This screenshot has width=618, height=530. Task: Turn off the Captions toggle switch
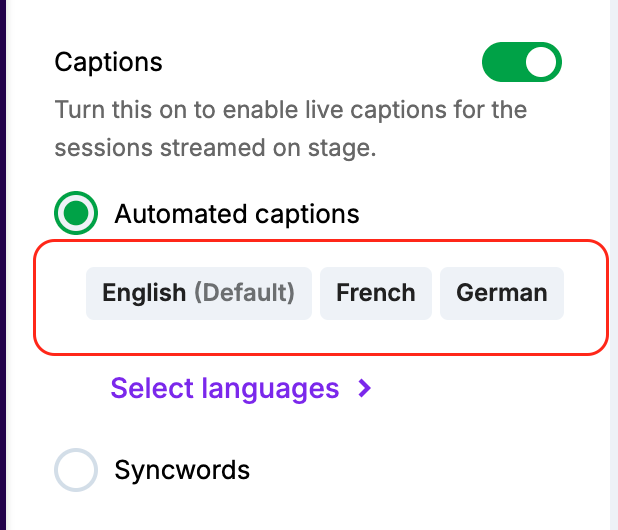(522, 62)
